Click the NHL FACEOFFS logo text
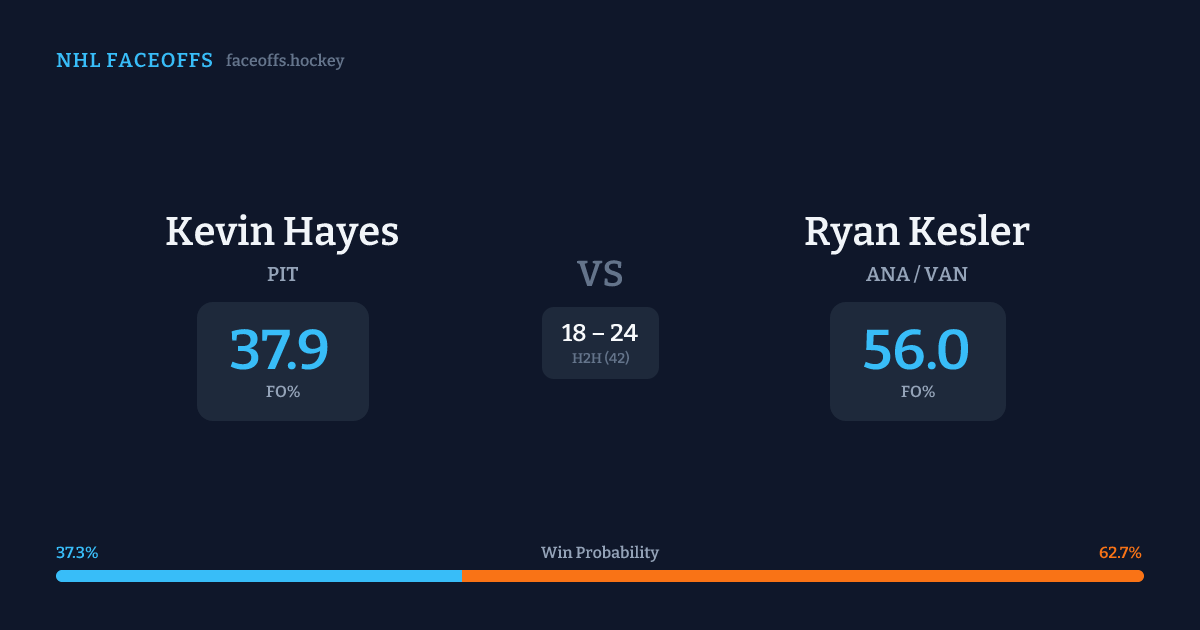This screenshot has height=630, width=1200. [134, 61]
